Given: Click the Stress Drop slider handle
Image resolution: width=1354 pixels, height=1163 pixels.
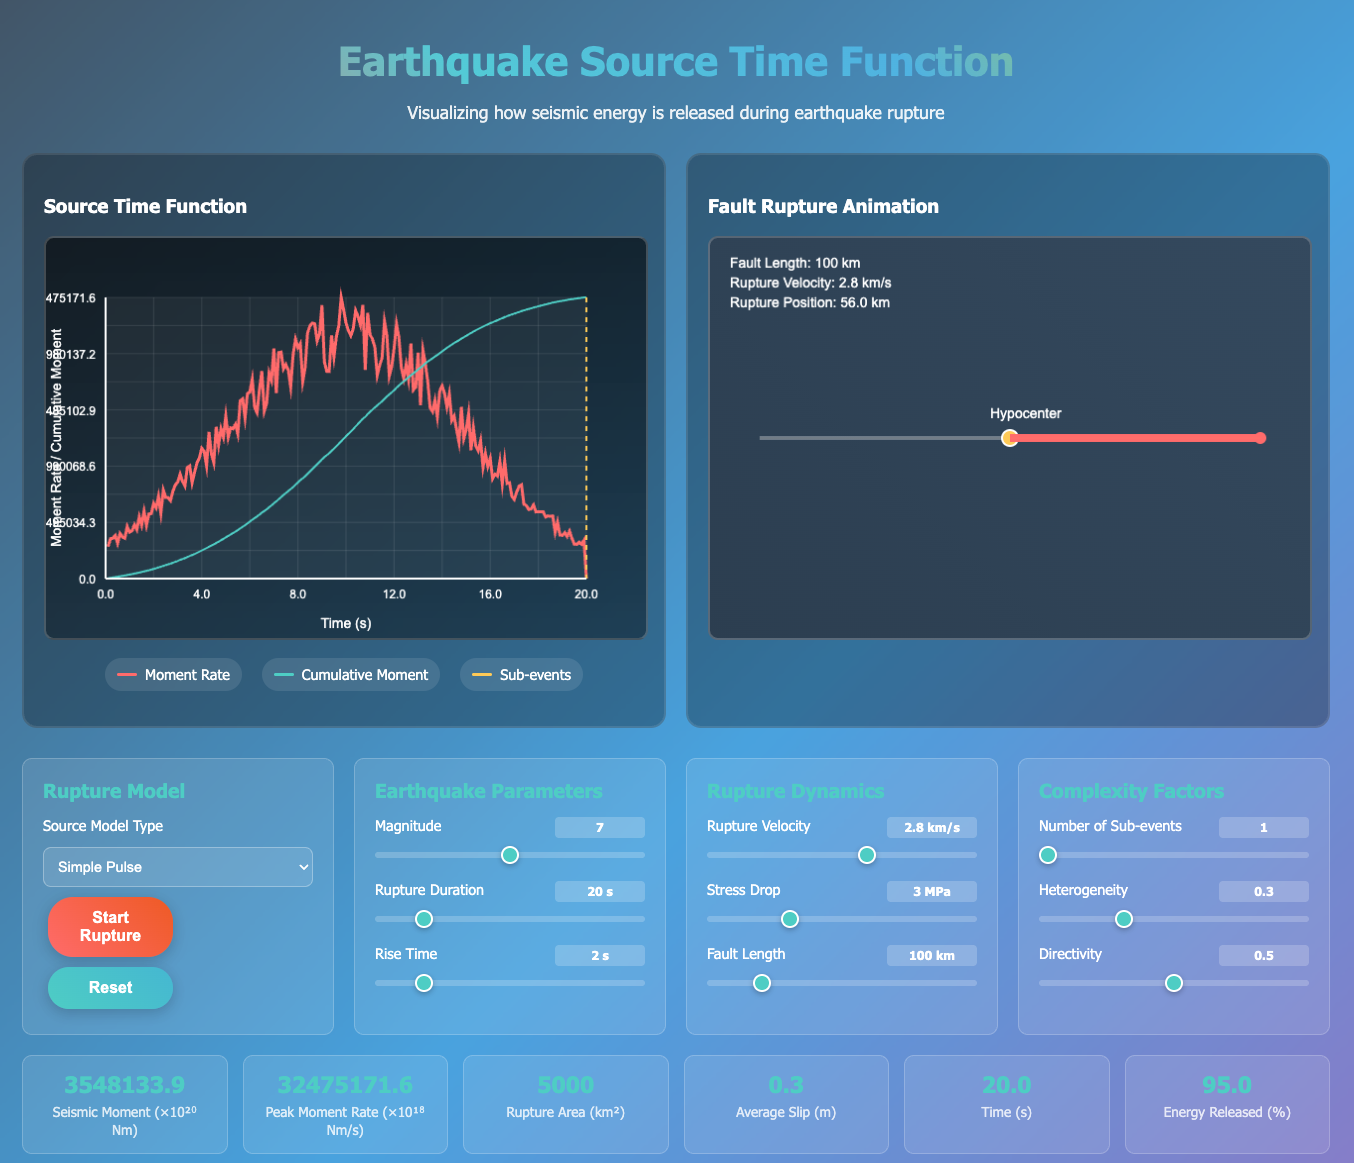Looking at the screenshot, I should [790, 919].
